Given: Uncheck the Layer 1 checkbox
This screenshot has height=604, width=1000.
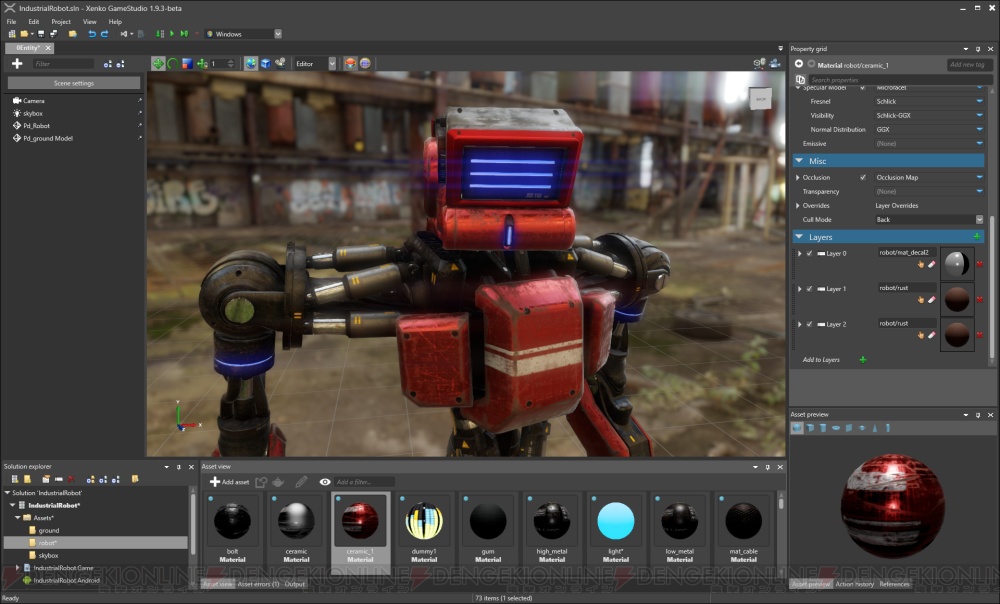Looking at the screenshot, I should click(x=809, y=289).
